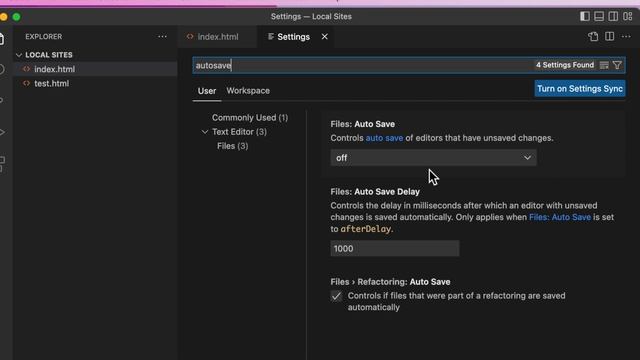Toggle primary side bar layout icon

584,16
